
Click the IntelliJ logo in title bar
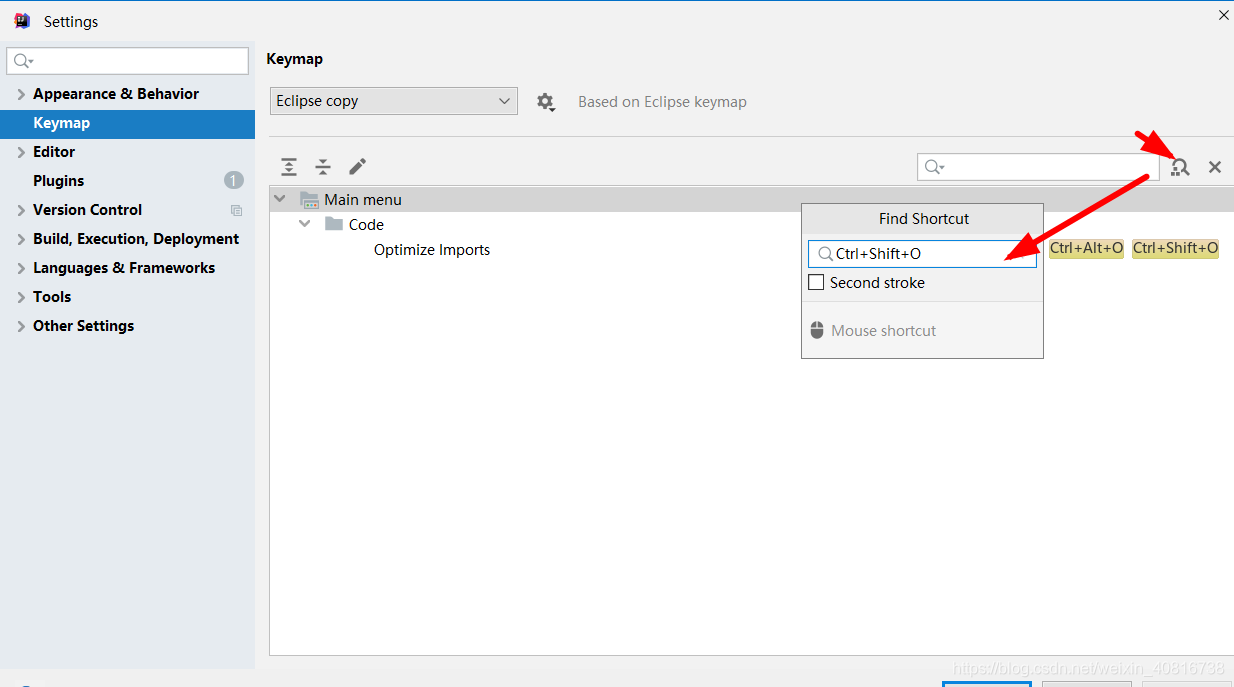22,21
